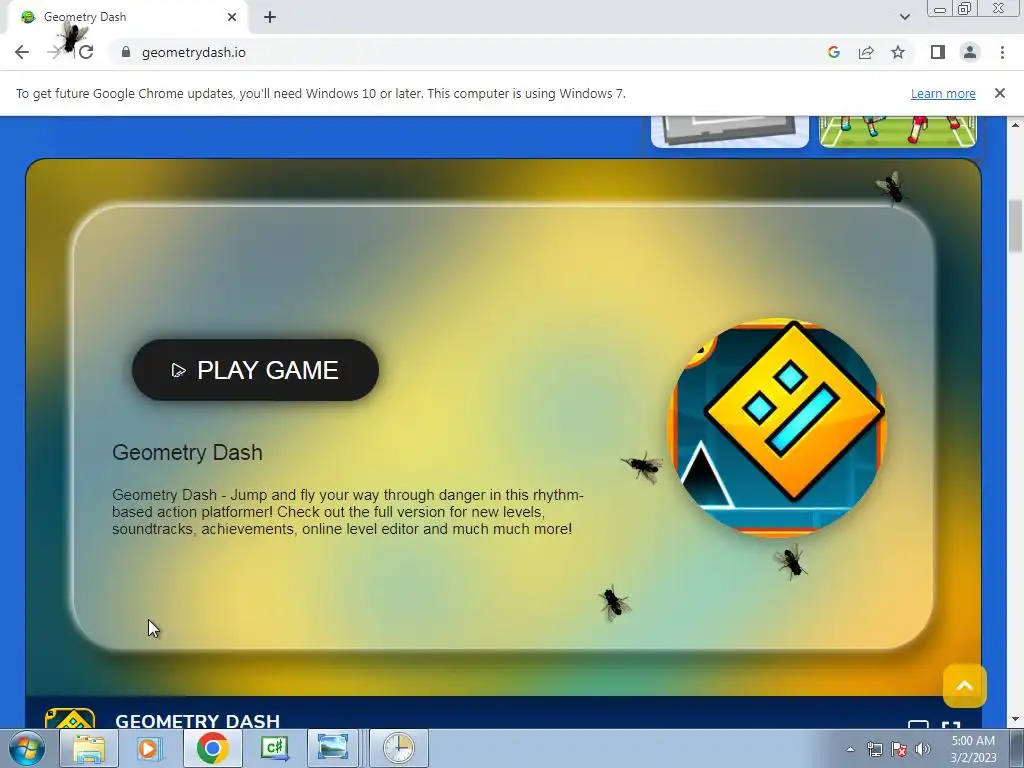Open Google search icon in address bar
The image size is (1024, 768).
coord(833,52)
